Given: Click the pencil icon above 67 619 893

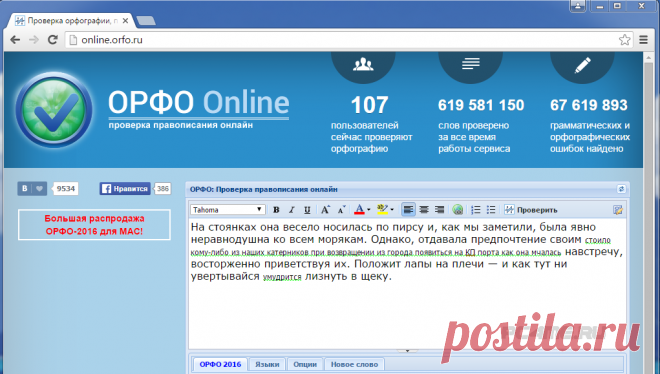Looking at the screenshot, I should pyautogui.click(x=583, y=65).
